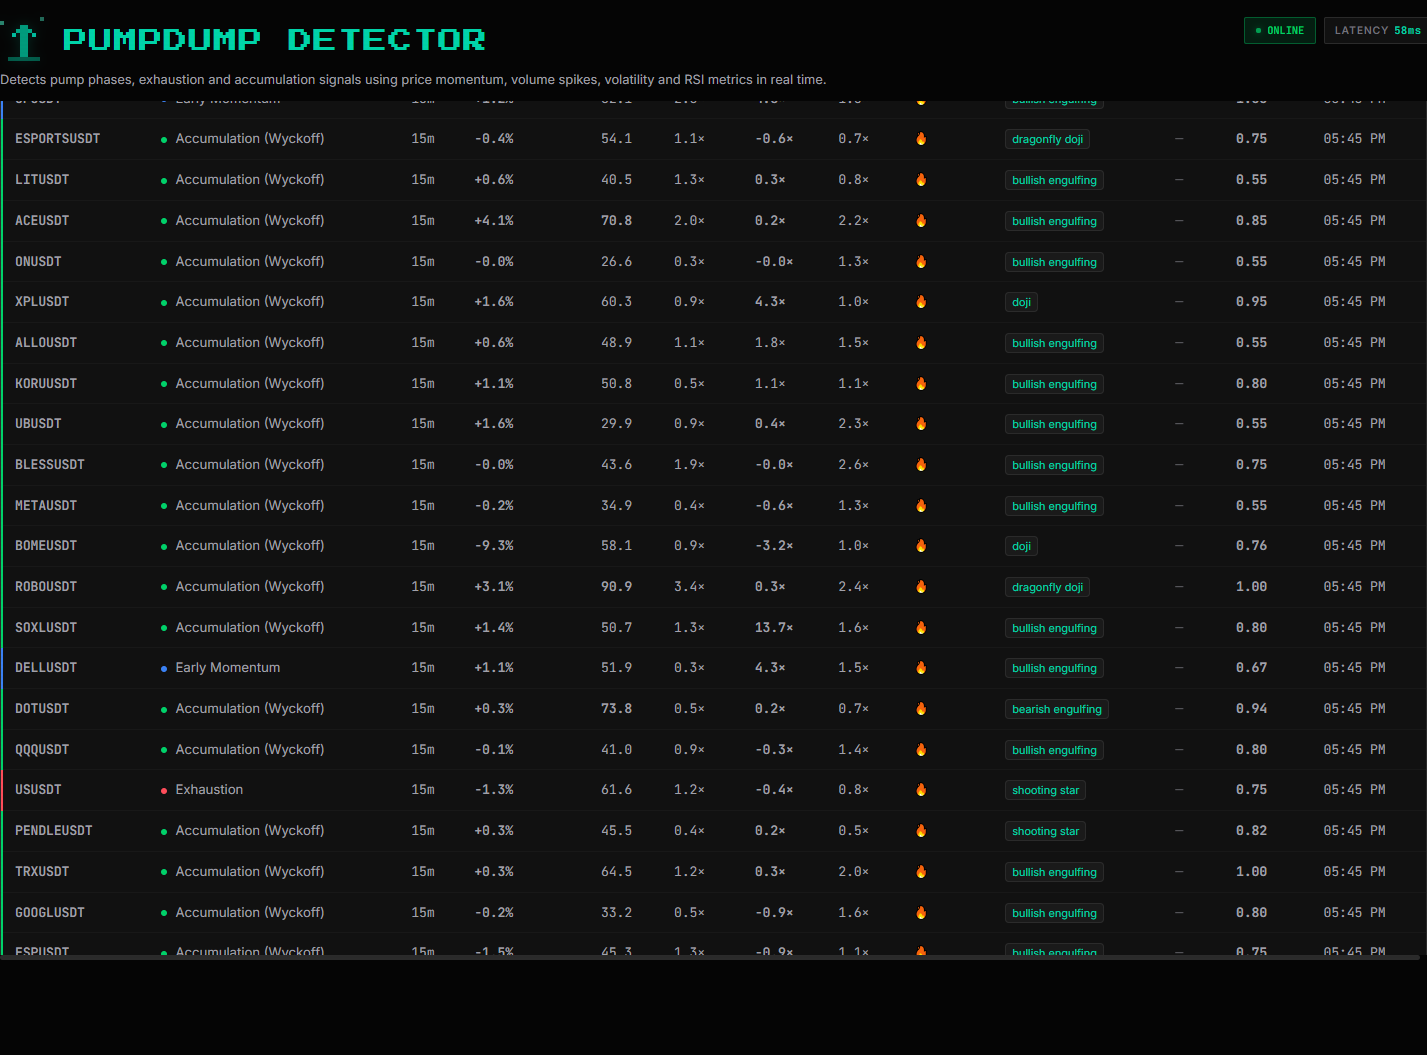Click the flame icon in ROBOUSDT row
Image resolution: width=1427 pixels, height=1055 pixels.
coord(921,587)
